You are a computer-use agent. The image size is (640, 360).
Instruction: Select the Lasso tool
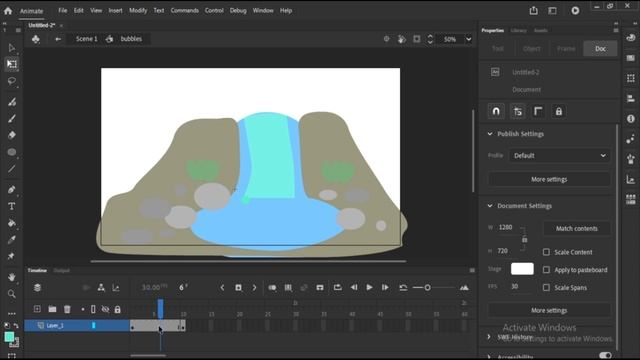pos(11,81)
